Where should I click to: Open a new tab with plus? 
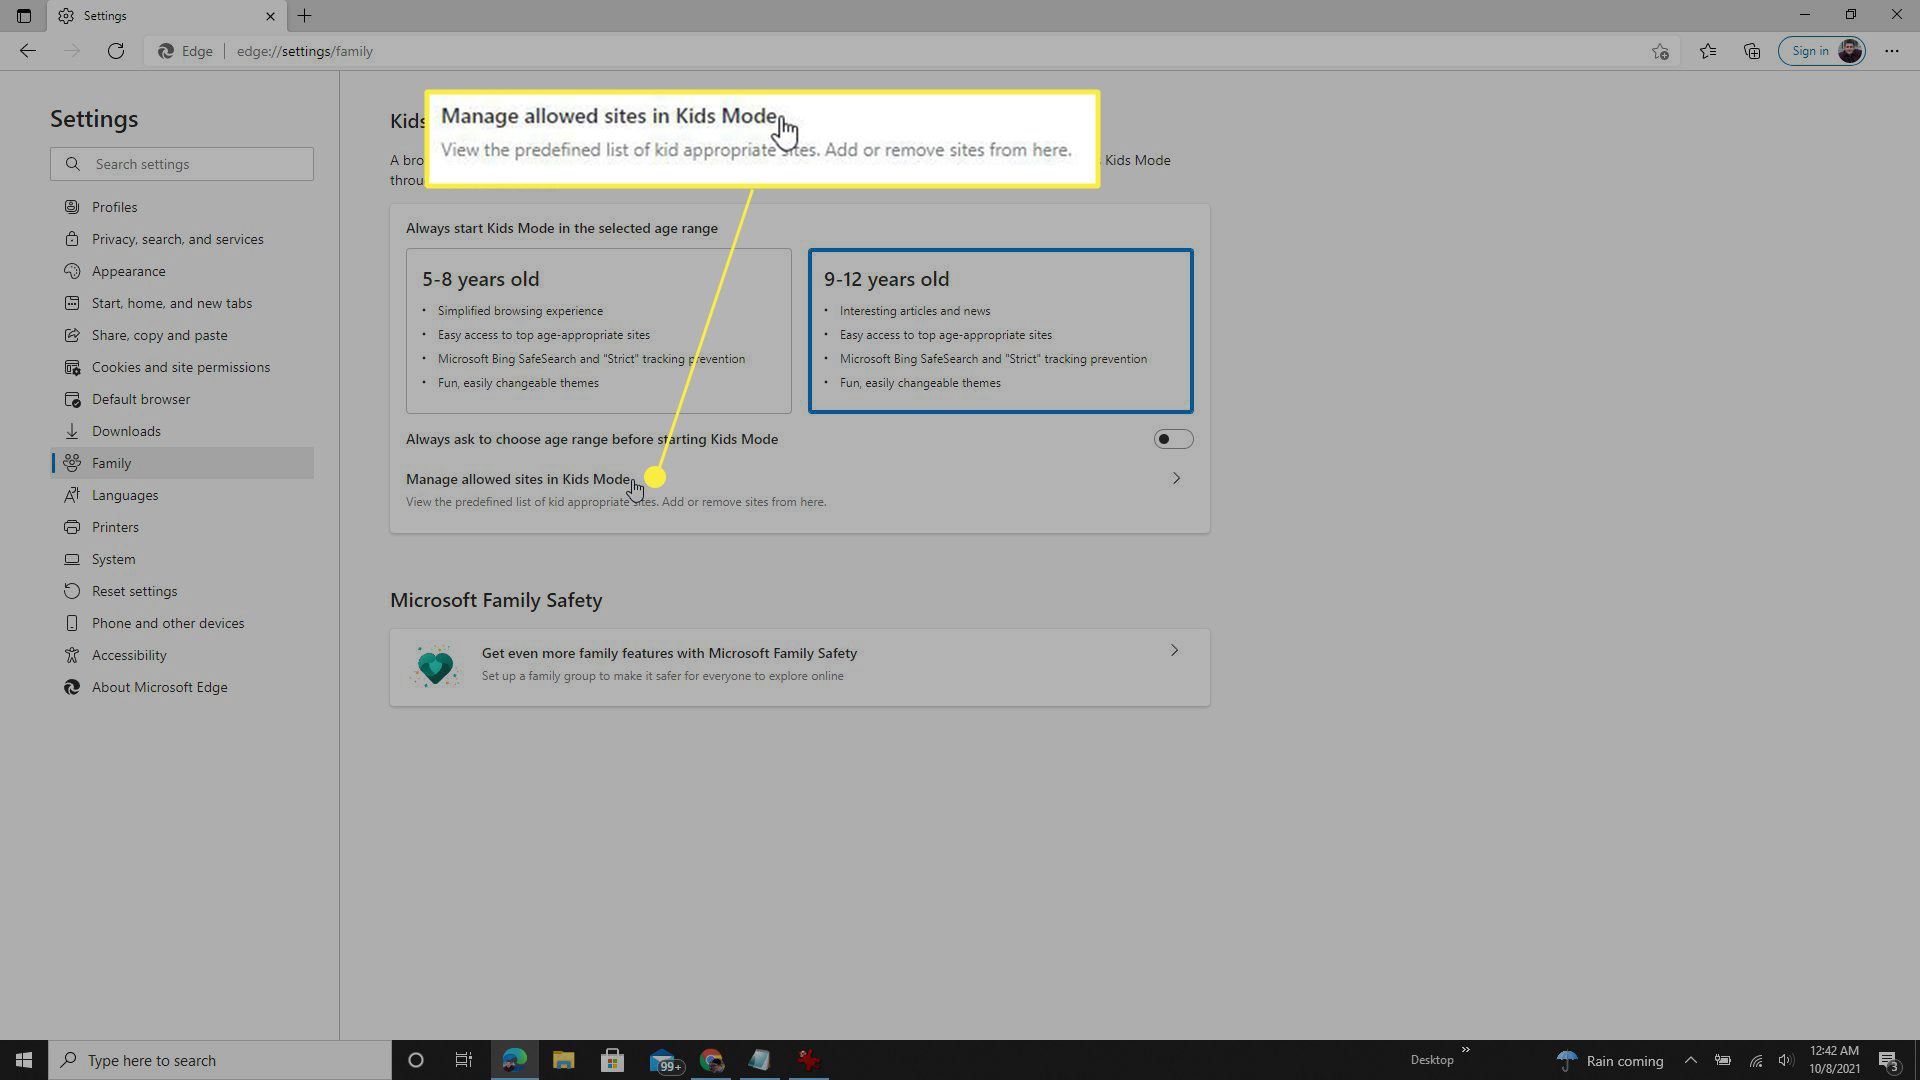point(305,16)
